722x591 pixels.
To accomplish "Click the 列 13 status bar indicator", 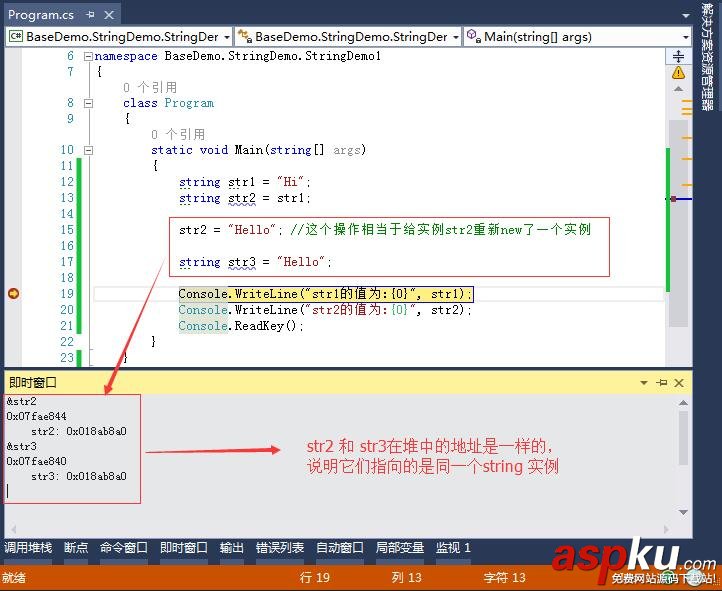I will [x=407, y=577].
